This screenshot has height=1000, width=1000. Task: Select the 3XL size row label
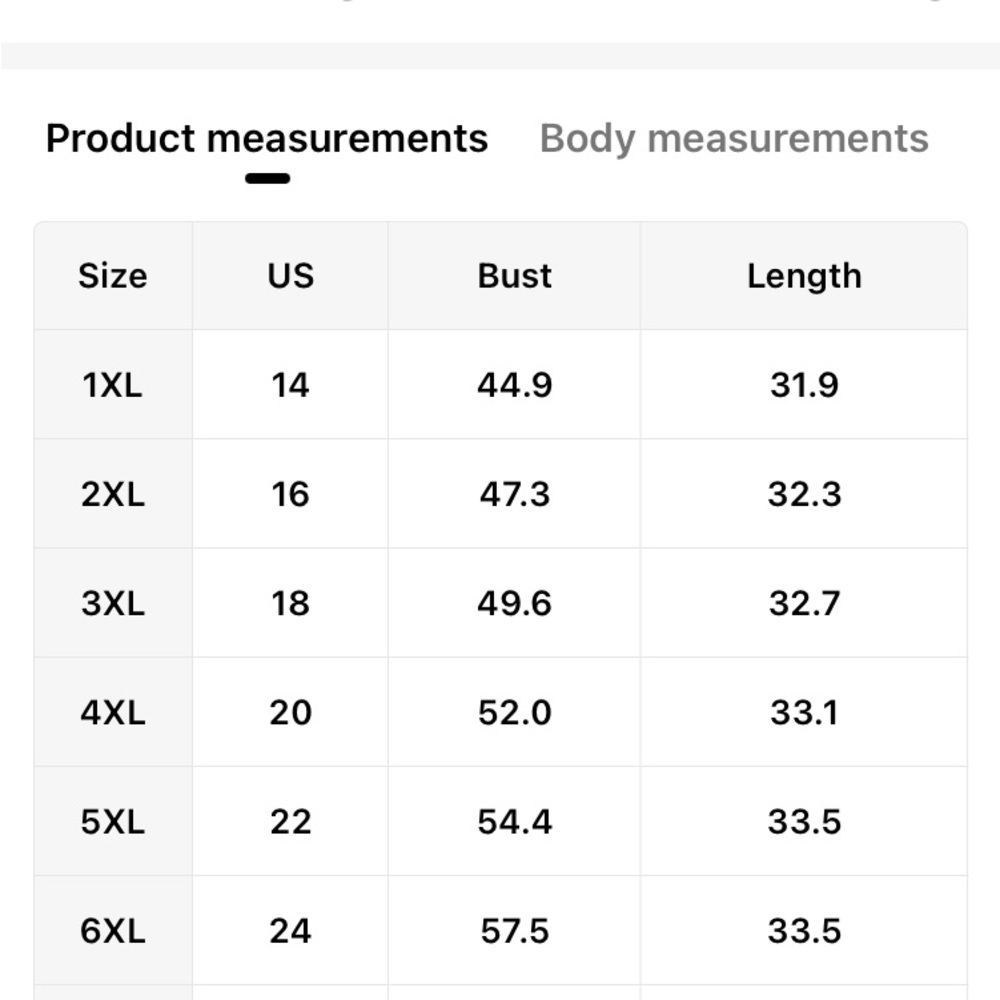pos(113,603)
